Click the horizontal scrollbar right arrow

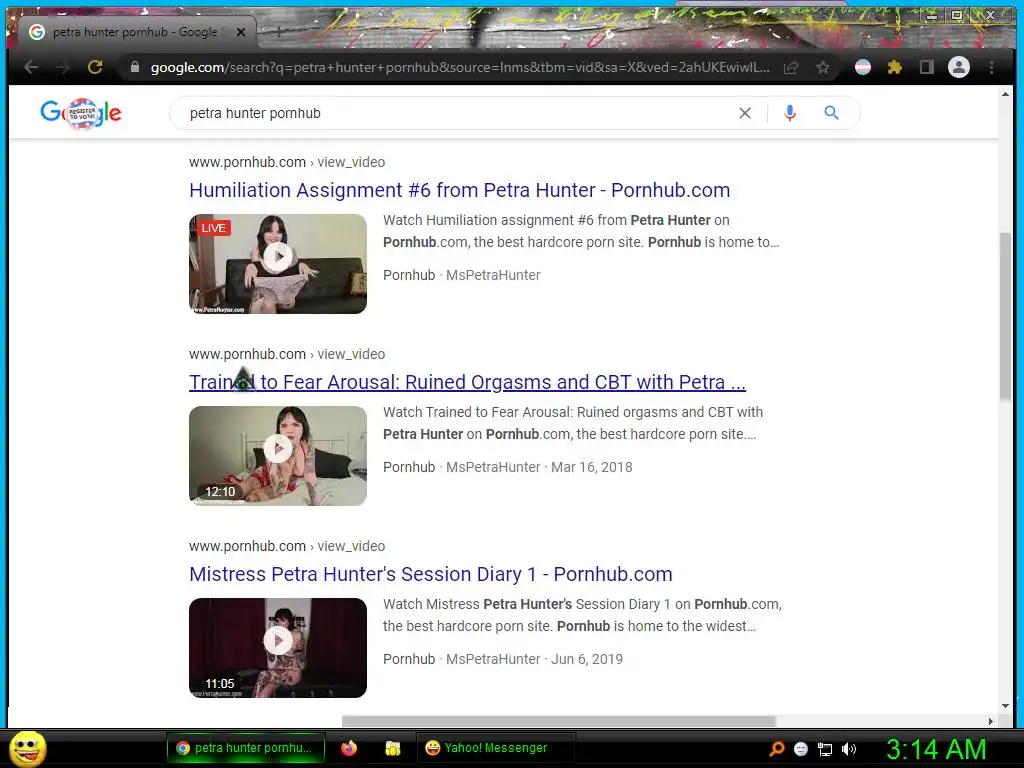(991, 721)
